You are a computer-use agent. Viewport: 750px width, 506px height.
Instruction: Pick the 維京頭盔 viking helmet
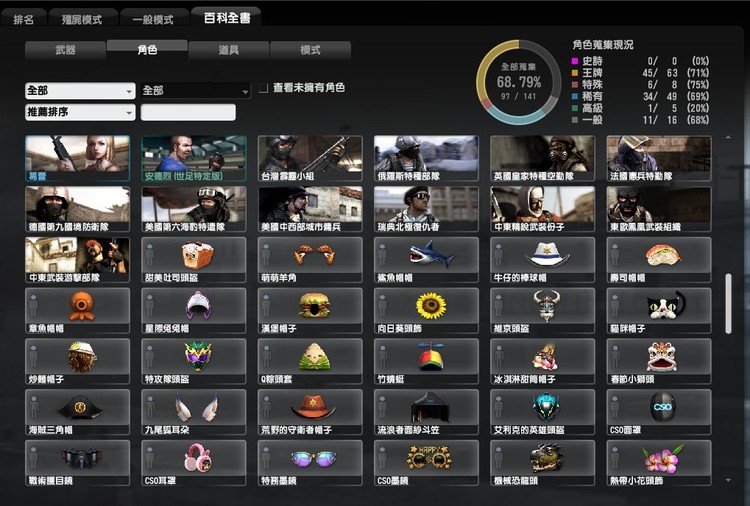[542, 310]
